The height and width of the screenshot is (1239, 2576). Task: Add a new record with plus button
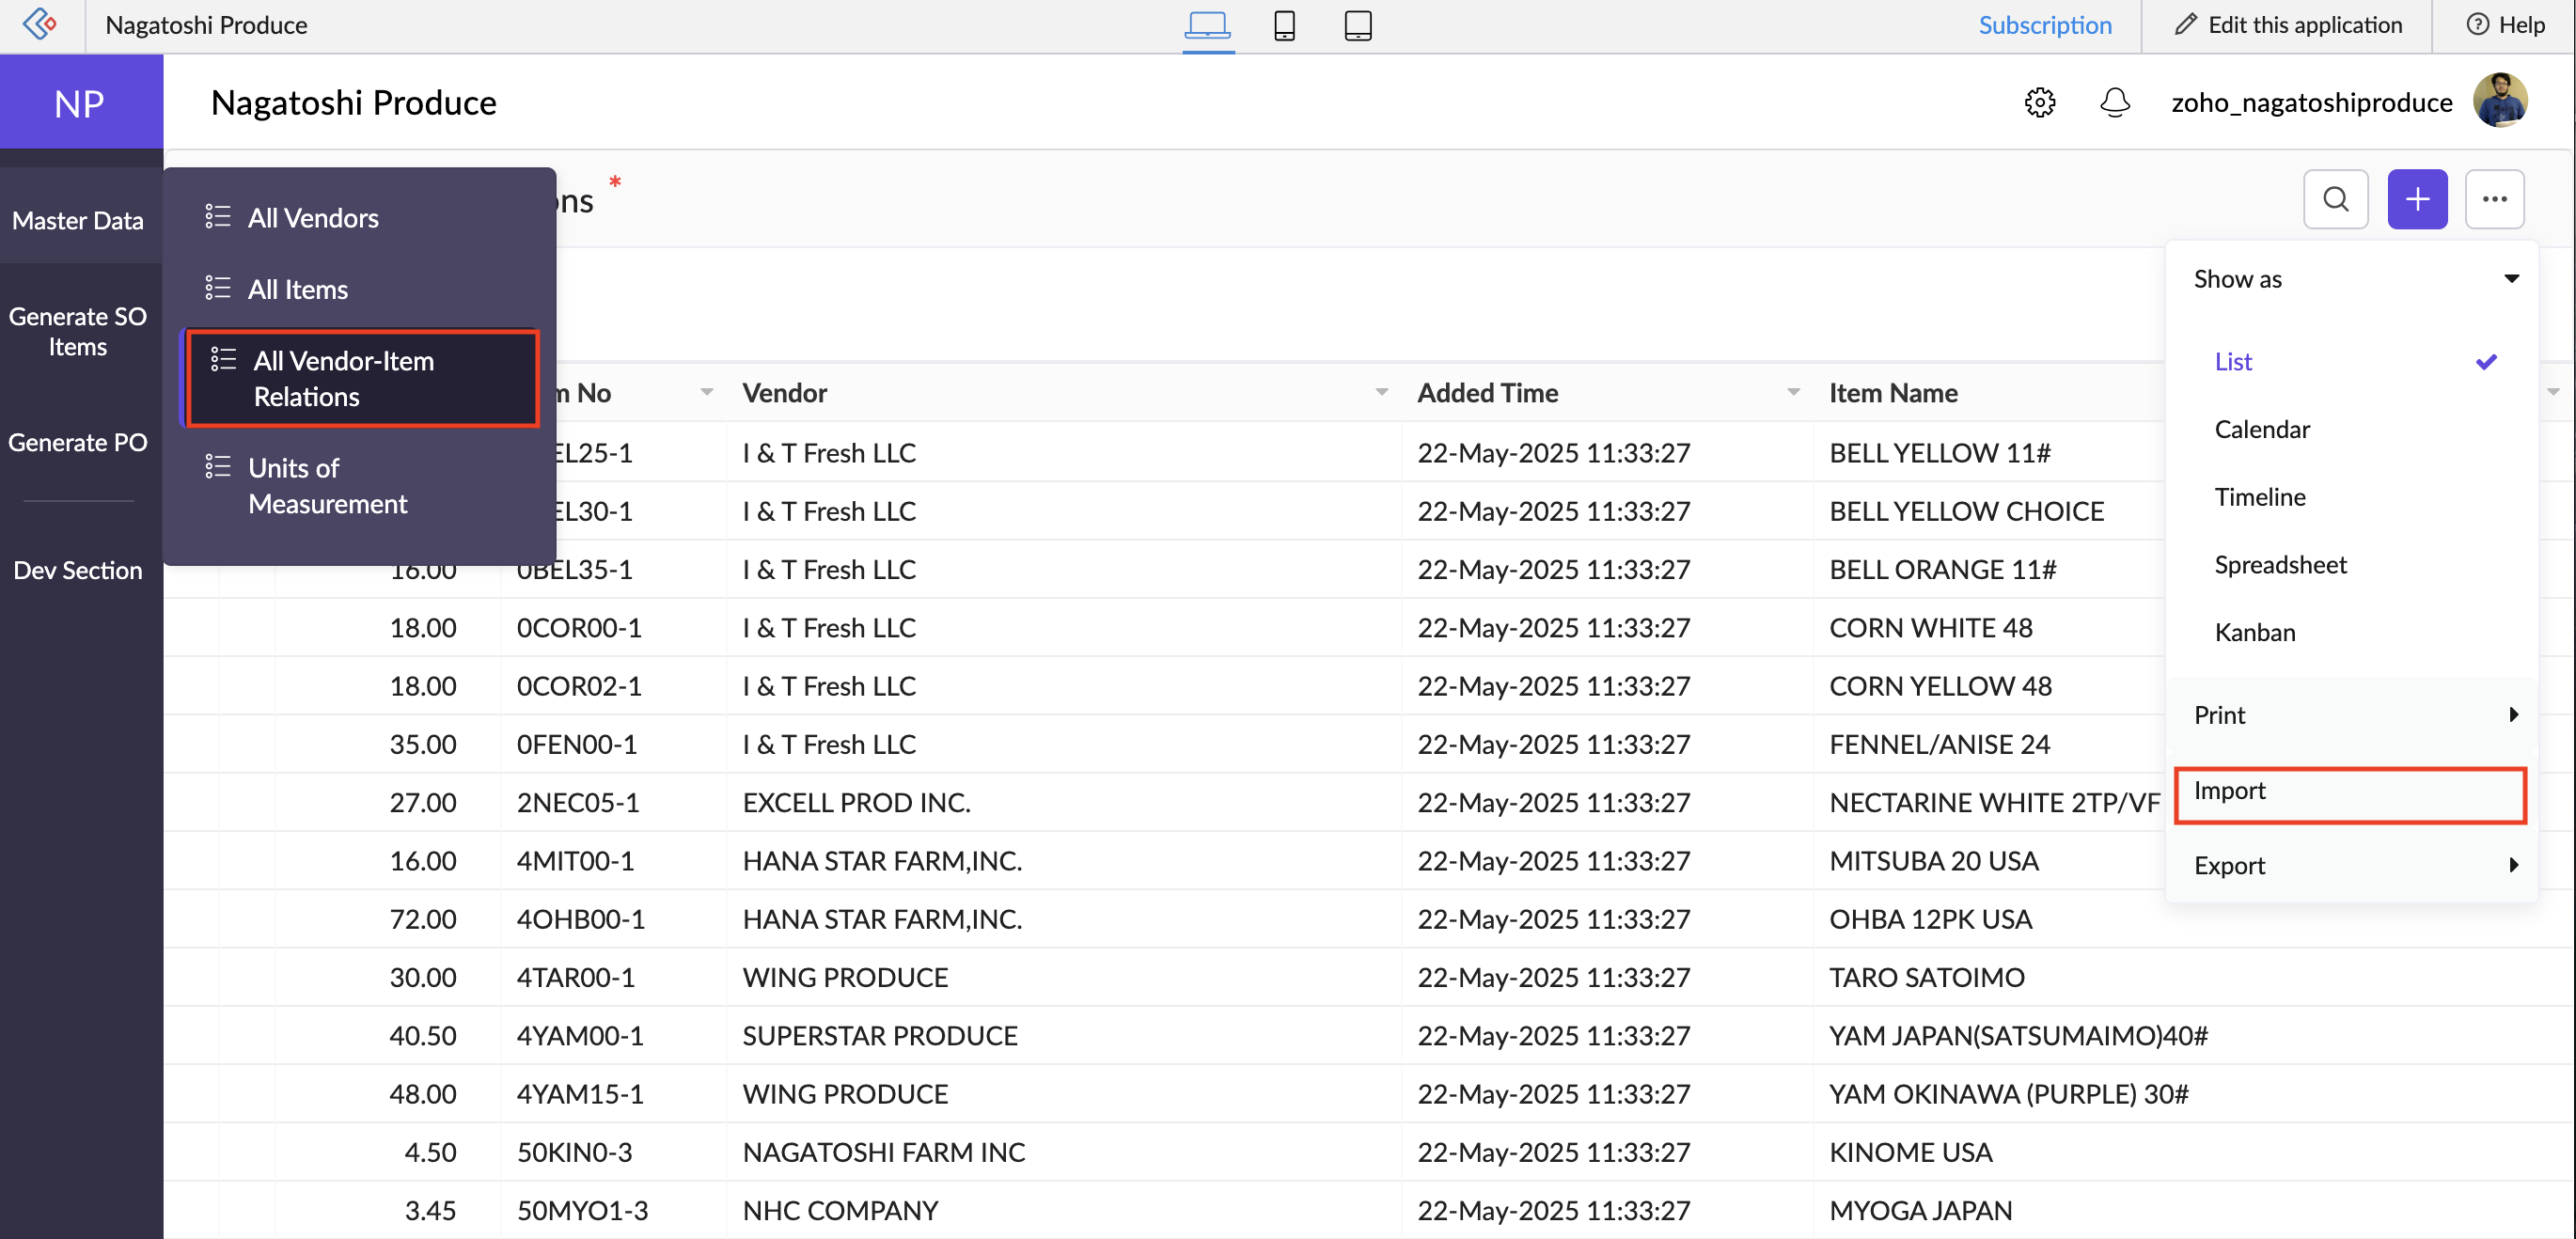2416,199
